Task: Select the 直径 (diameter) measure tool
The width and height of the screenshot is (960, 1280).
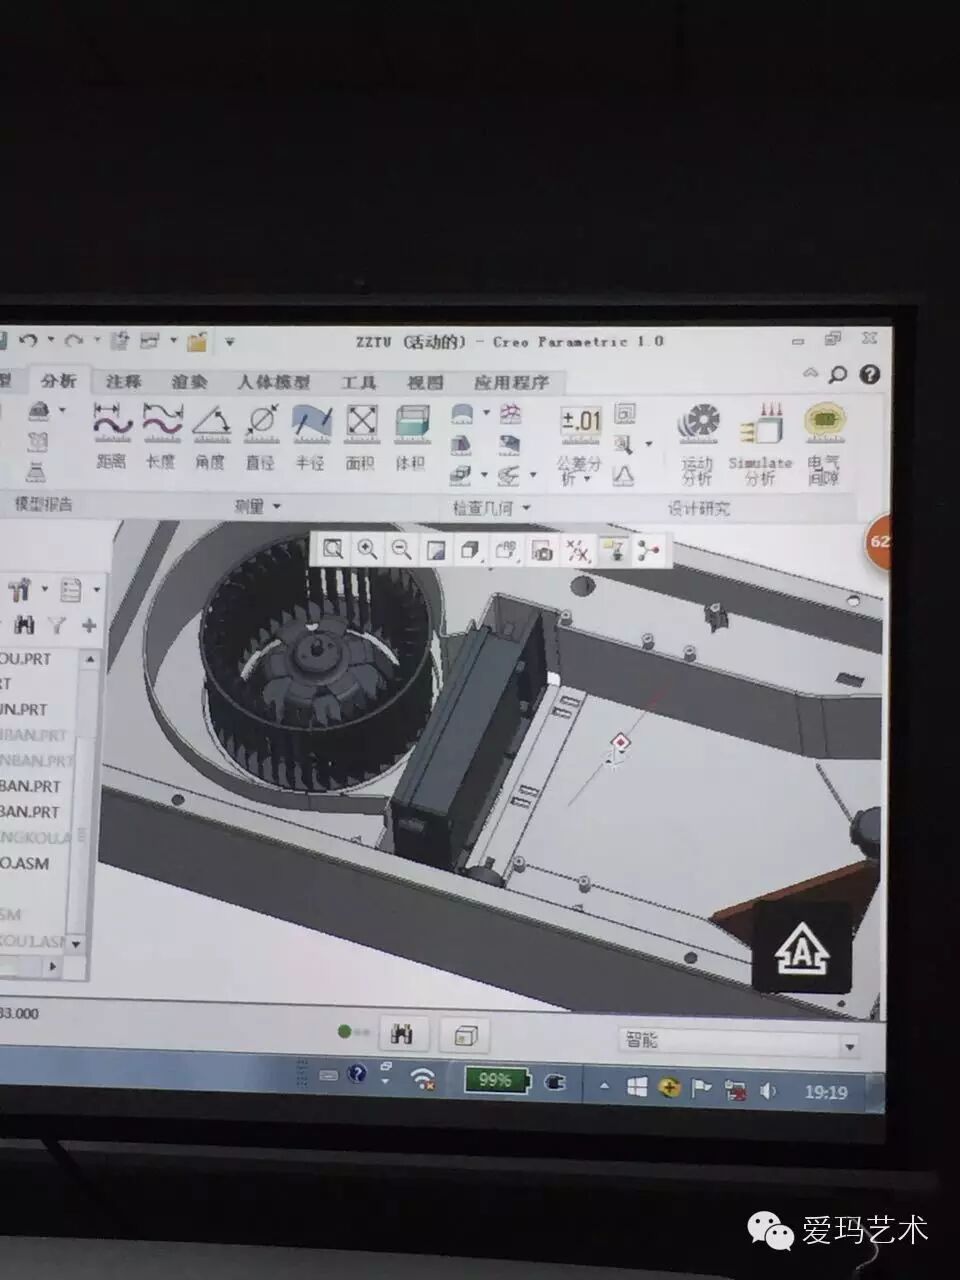Action: point(260,436)
